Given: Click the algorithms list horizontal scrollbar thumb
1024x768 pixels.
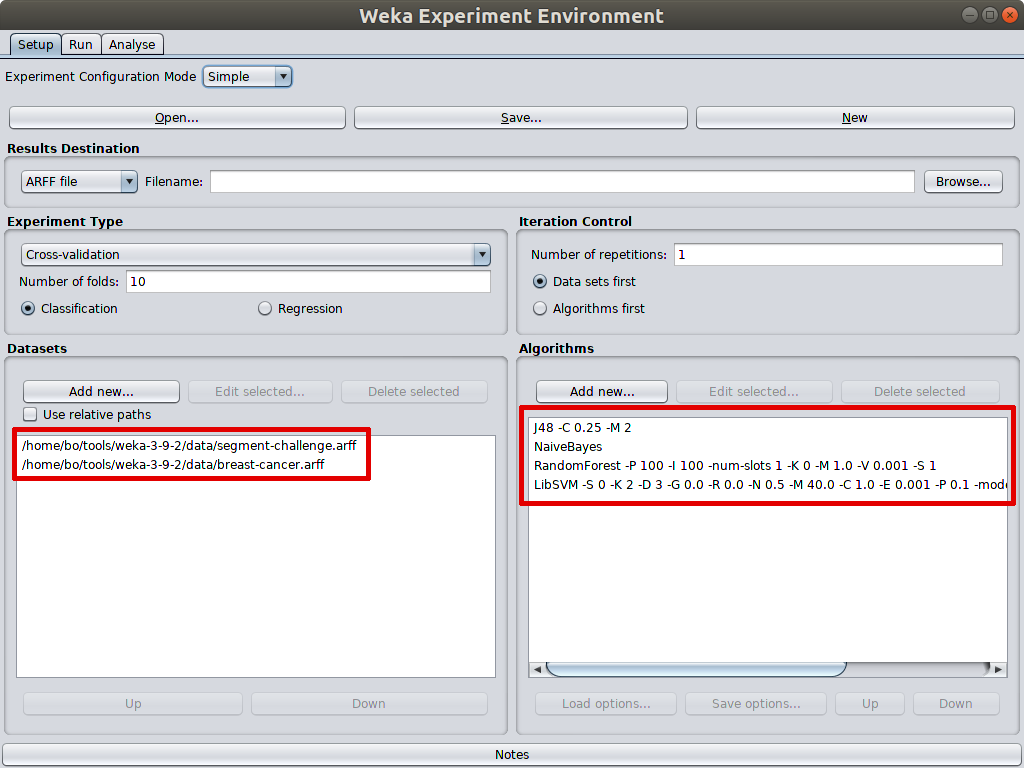Looking at the screenshot, I should point(696,669).
